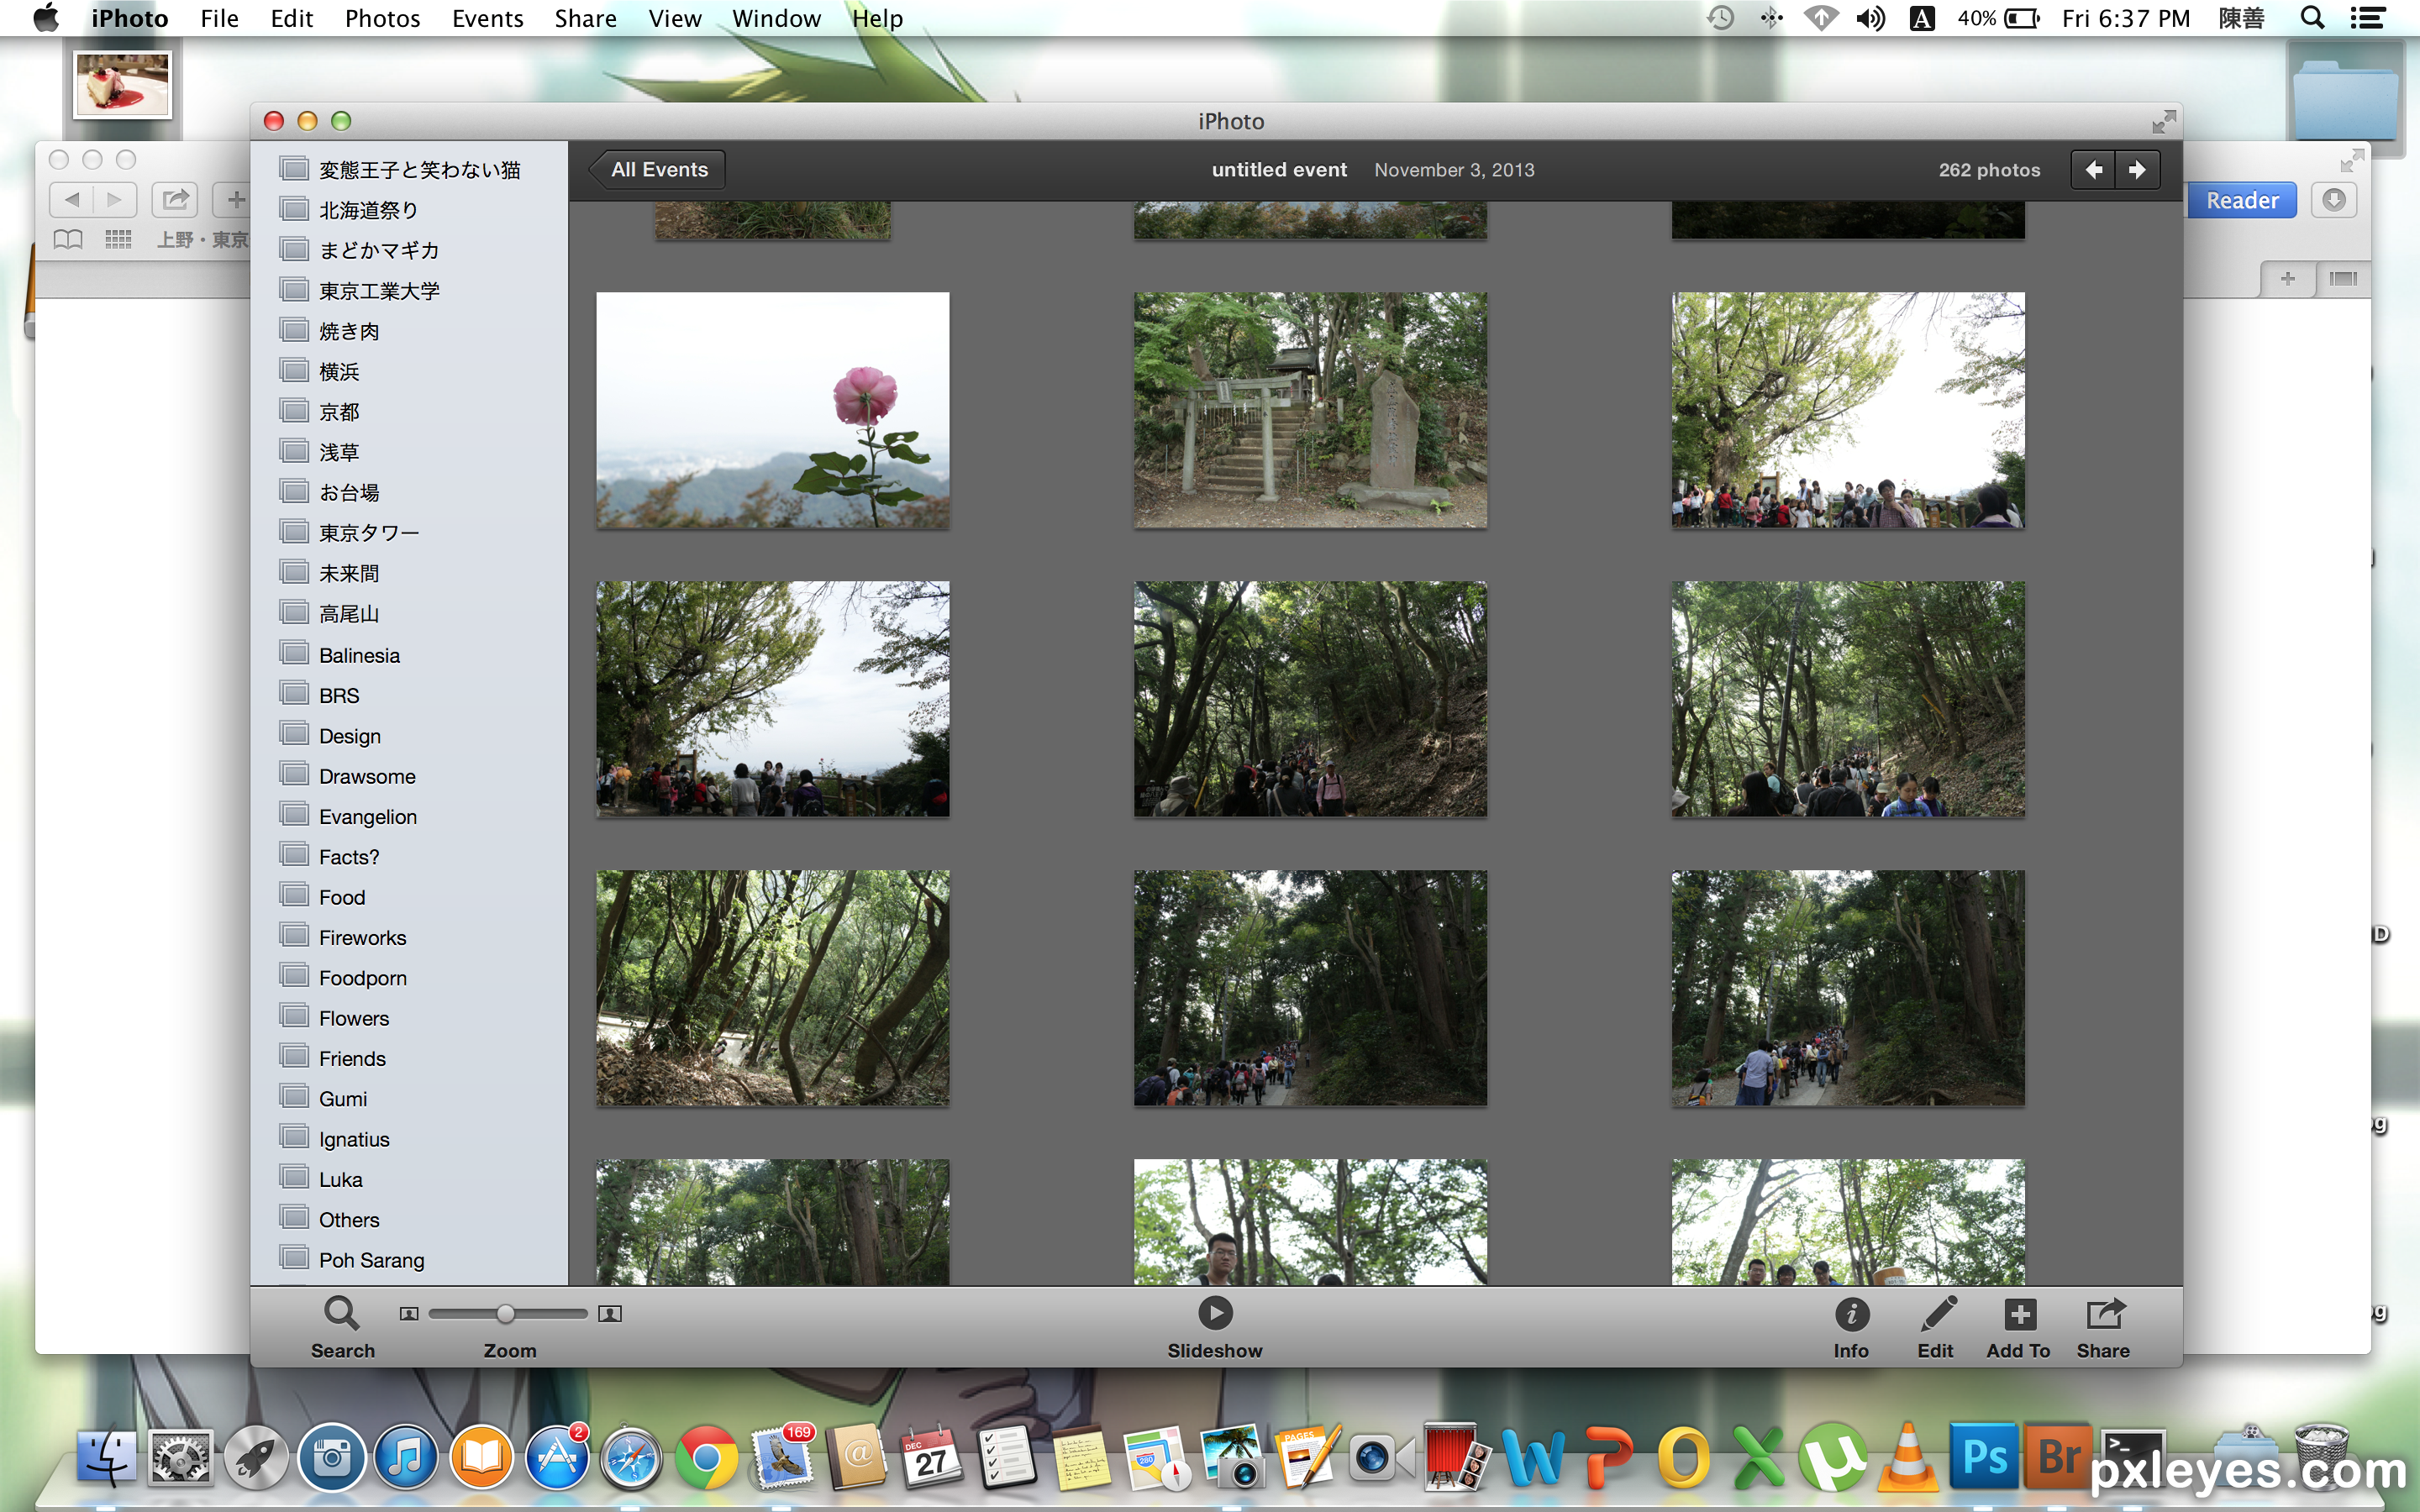Screen dimensions: 2420x1512
Task: Select the pink rose photo thumbnail
Action: click(773, 410)
